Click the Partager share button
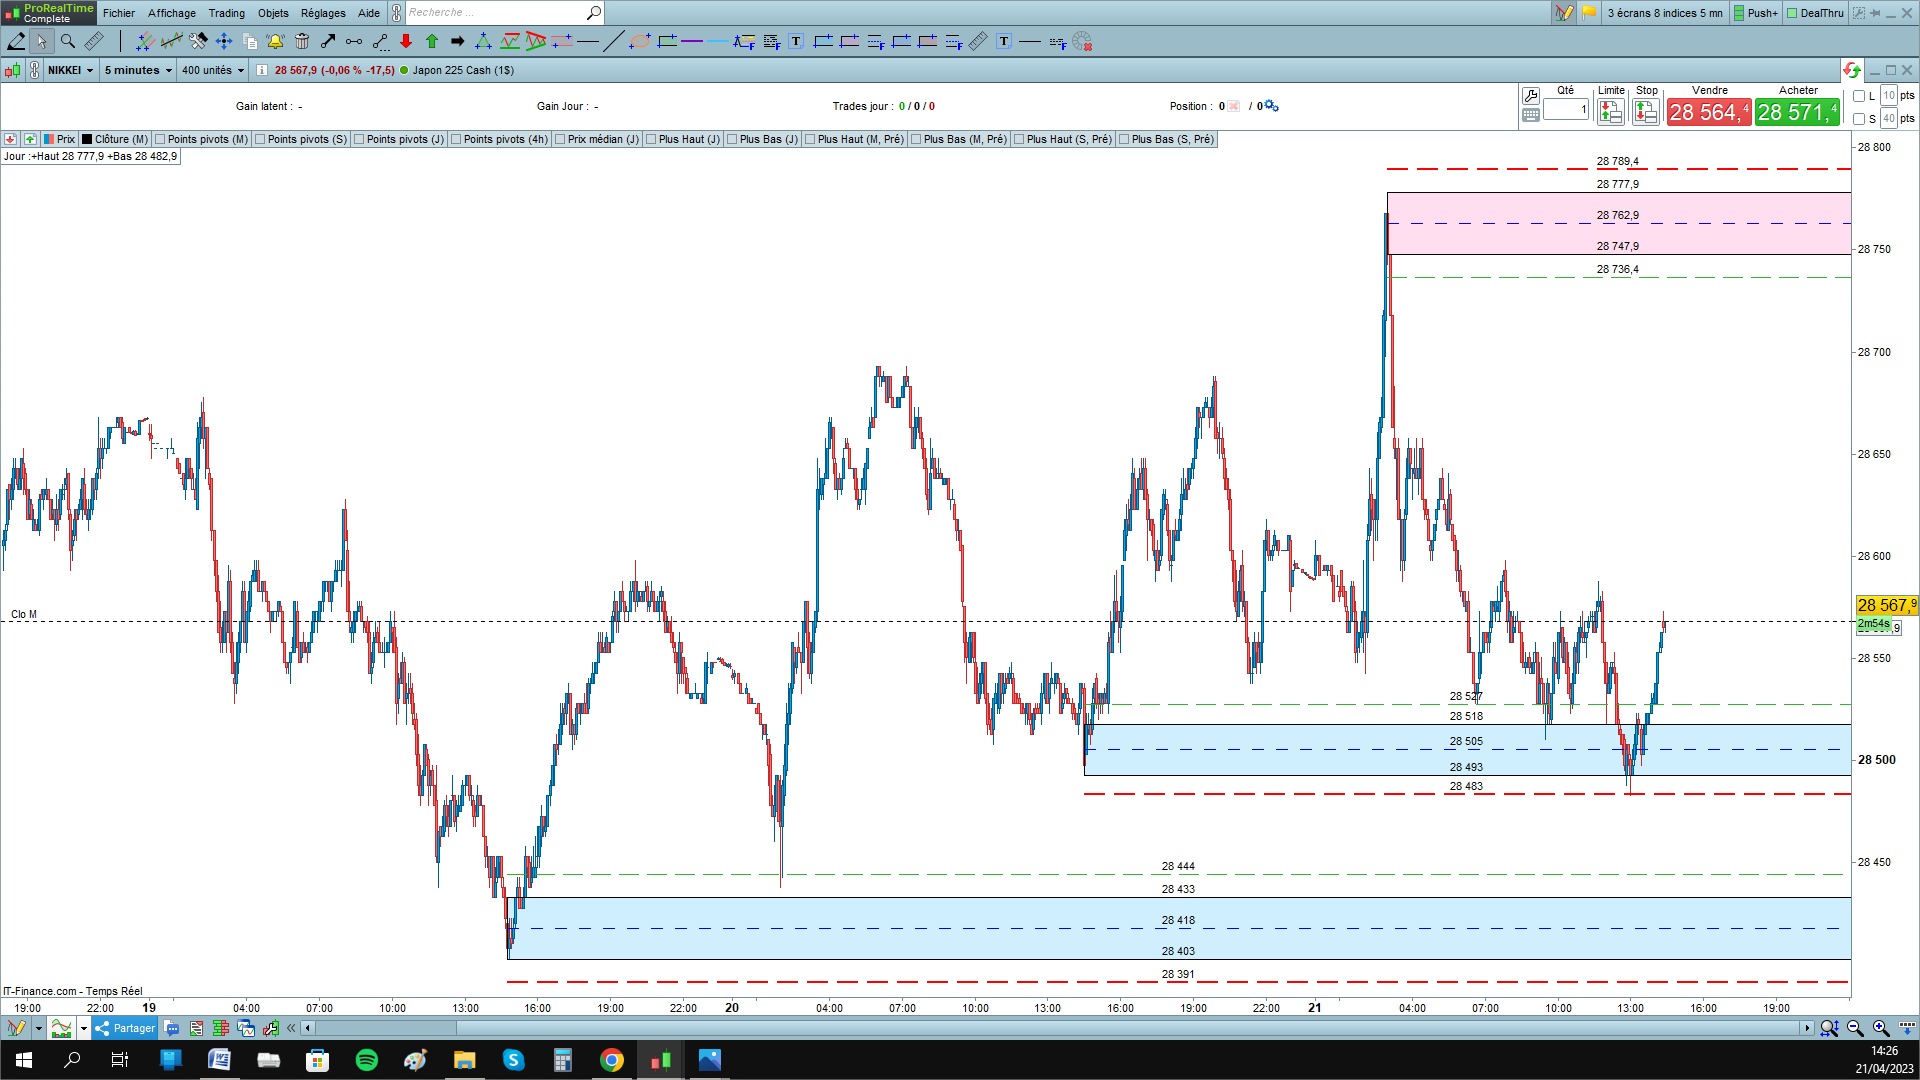 [x=125, y=1028]
